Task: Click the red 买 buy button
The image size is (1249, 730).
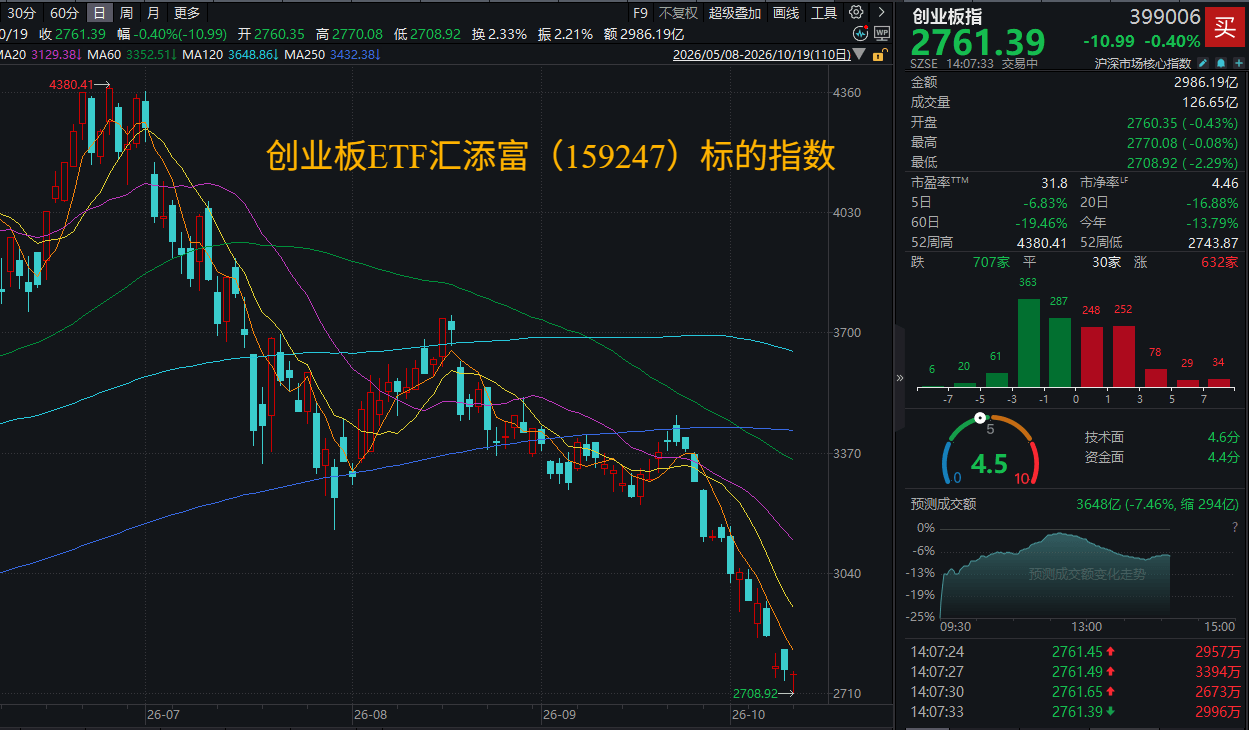Action: point(1224,28)
